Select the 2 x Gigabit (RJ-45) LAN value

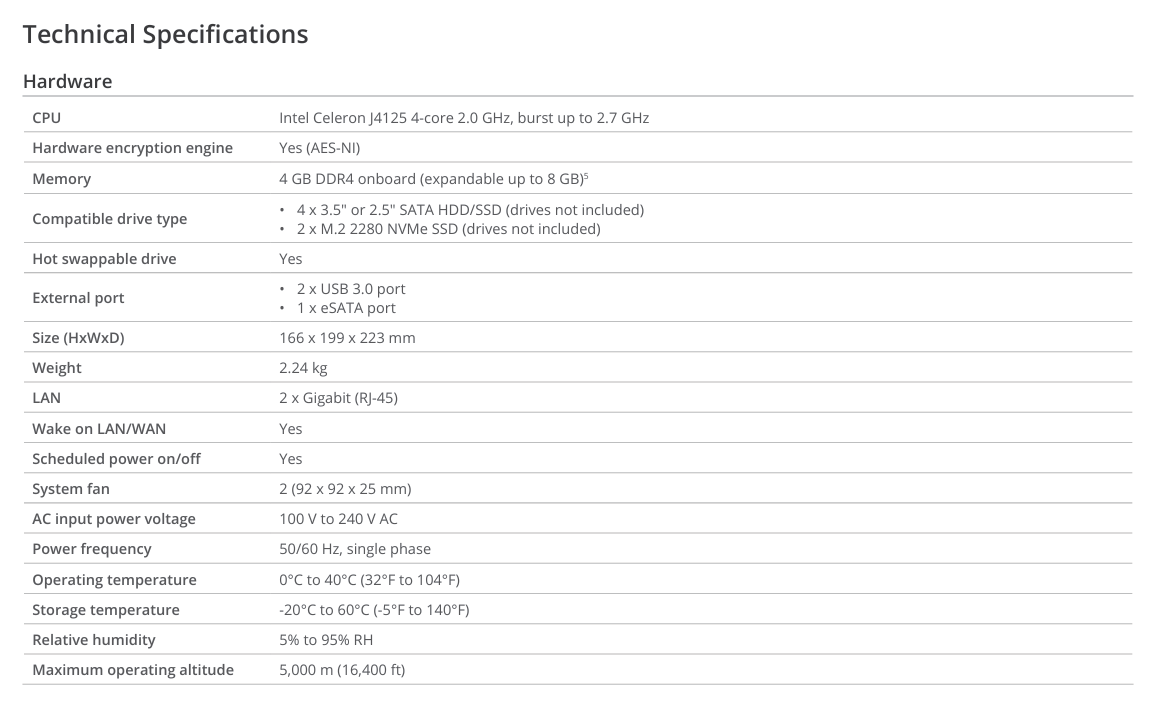click(x=338, y=398)
